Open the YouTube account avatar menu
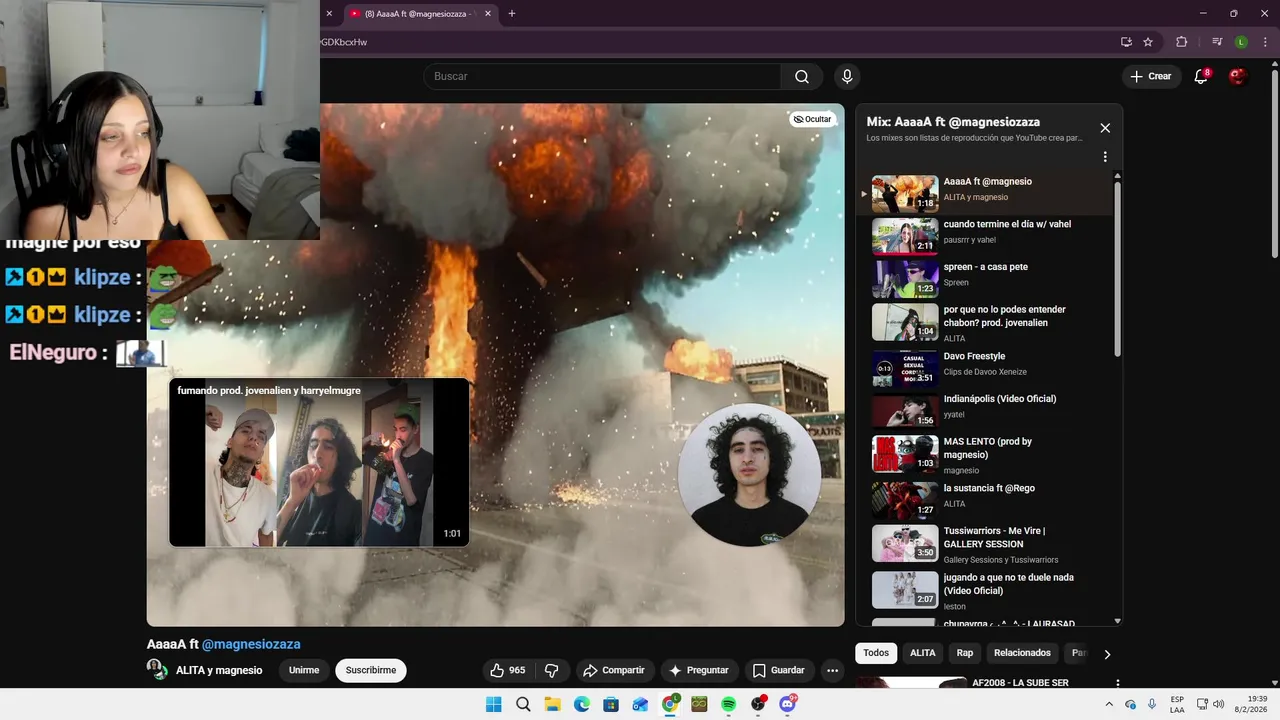The height and width of the screenshot is (720, 1280). [x=1238, y=77]
